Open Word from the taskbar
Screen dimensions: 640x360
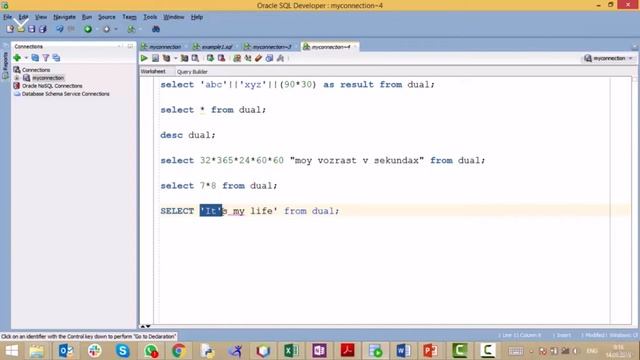click(404, 351)
